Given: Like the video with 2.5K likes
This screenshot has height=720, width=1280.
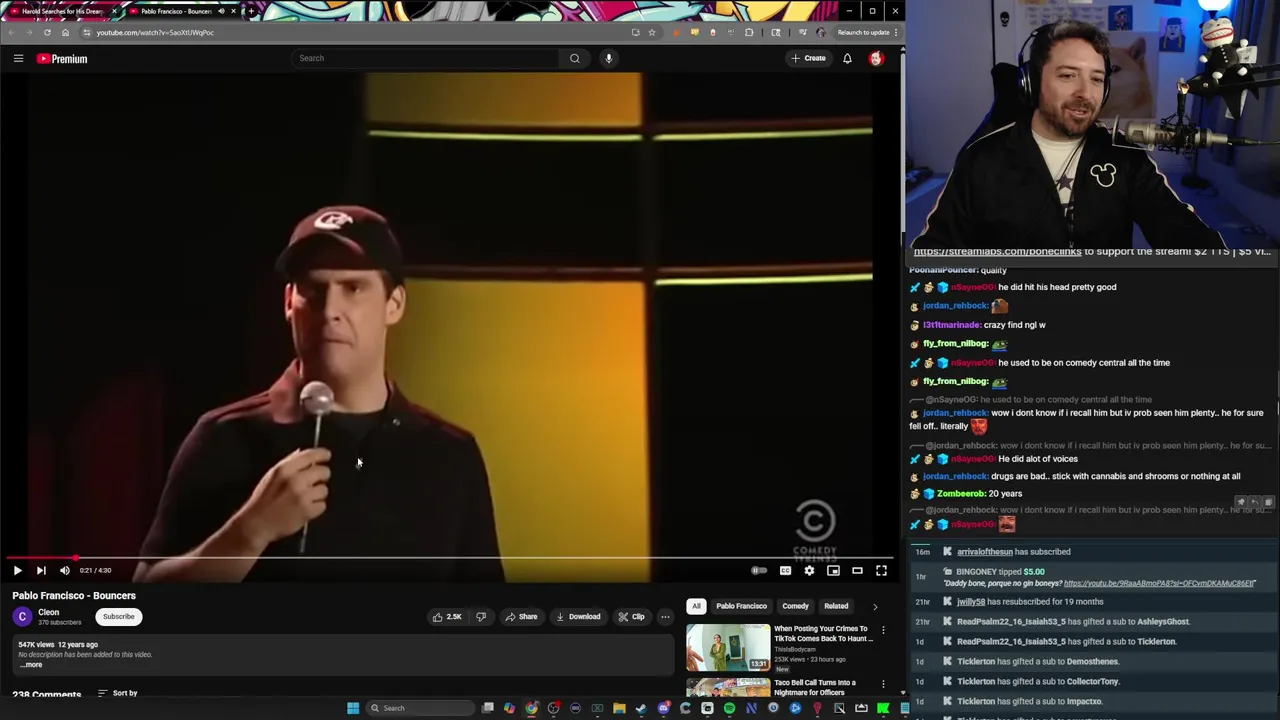Looking at the screenshot, I should click(447, 617).
